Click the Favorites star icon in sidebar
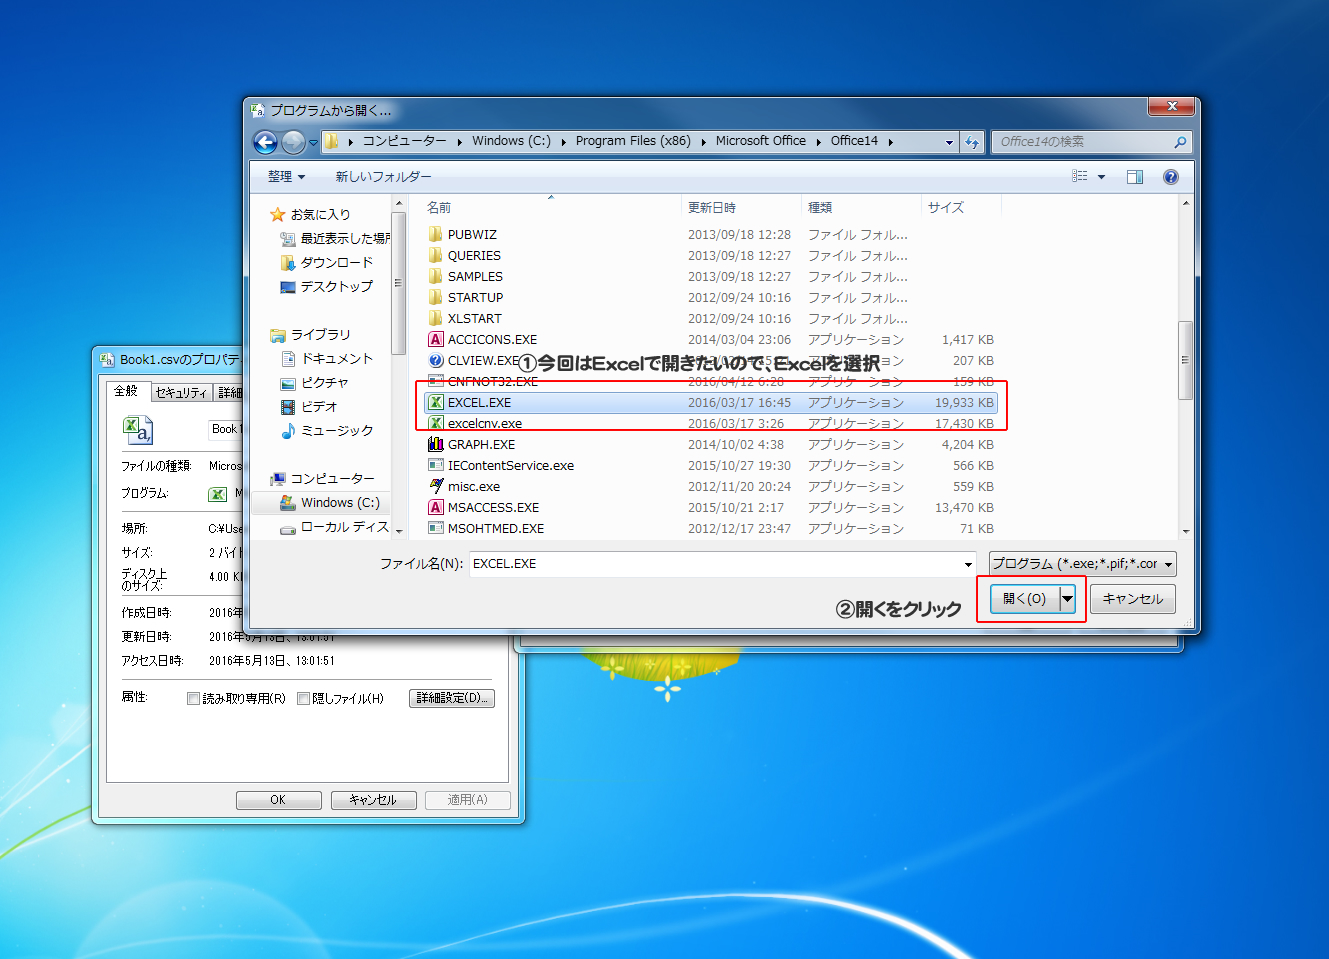This screenshot has width=1329, height=959. point(278,214)
